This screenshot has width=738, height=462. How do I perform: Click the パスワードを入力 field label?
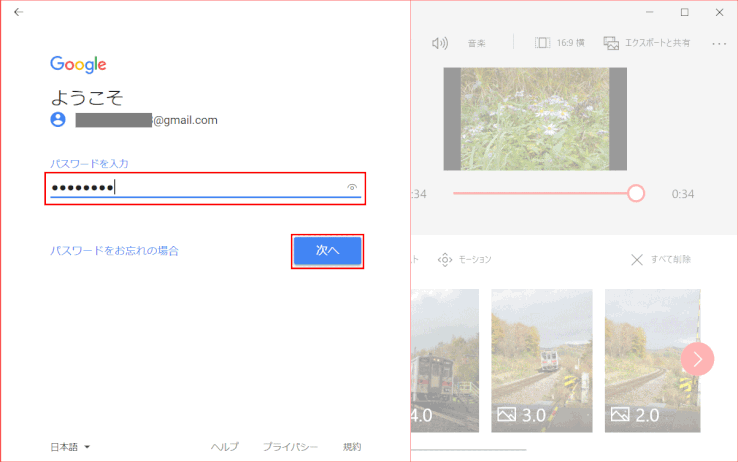89,164
